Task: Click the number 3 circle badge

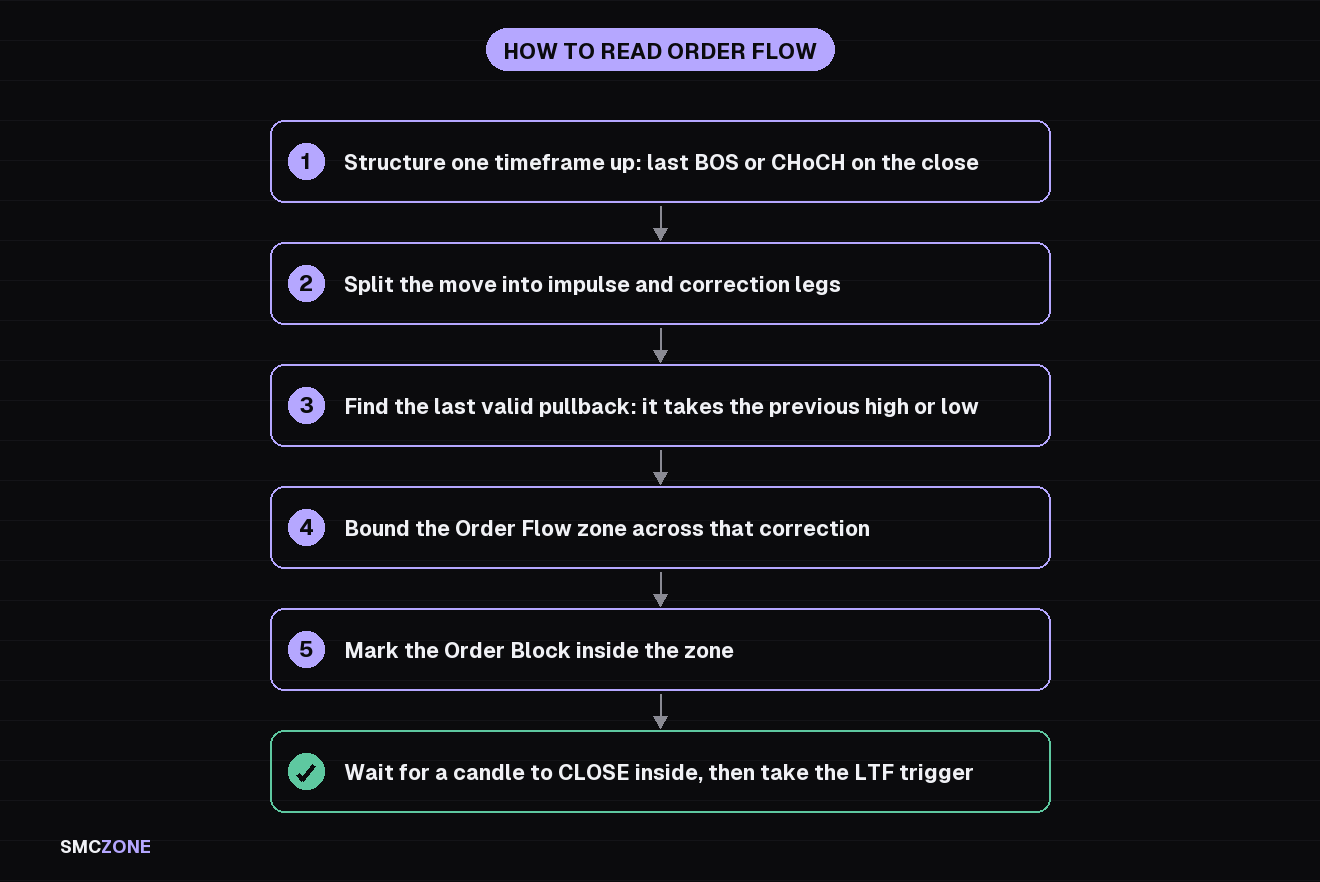Action: (x=306, y=406)
